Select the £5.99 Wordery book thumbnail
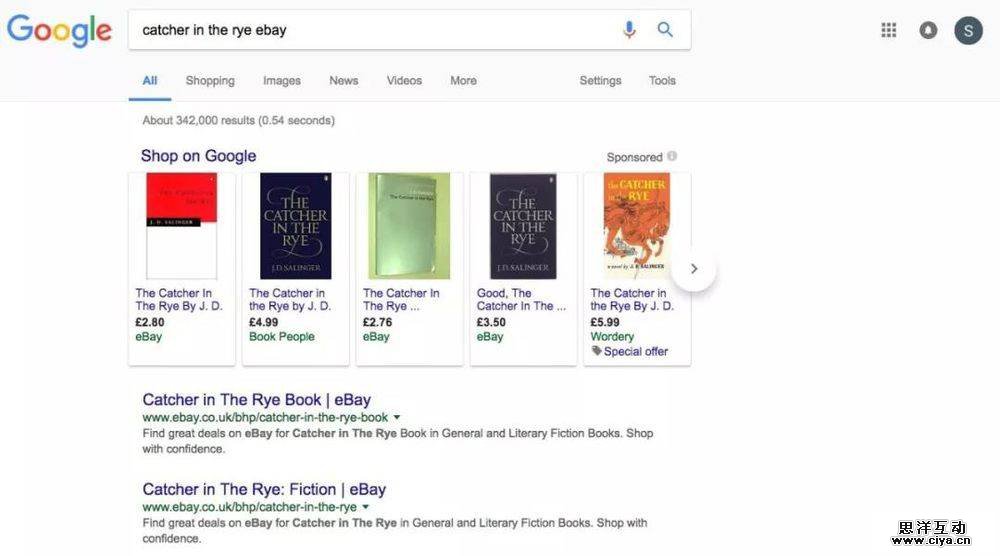1000x556 pixels. [636, 226]
